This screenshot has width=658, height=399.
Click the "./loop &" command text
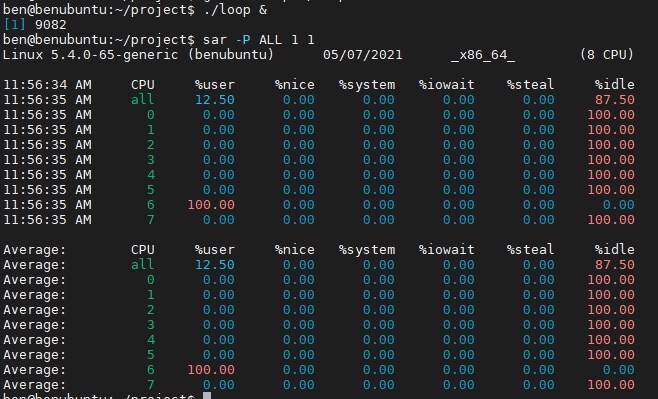pos(235,10)
